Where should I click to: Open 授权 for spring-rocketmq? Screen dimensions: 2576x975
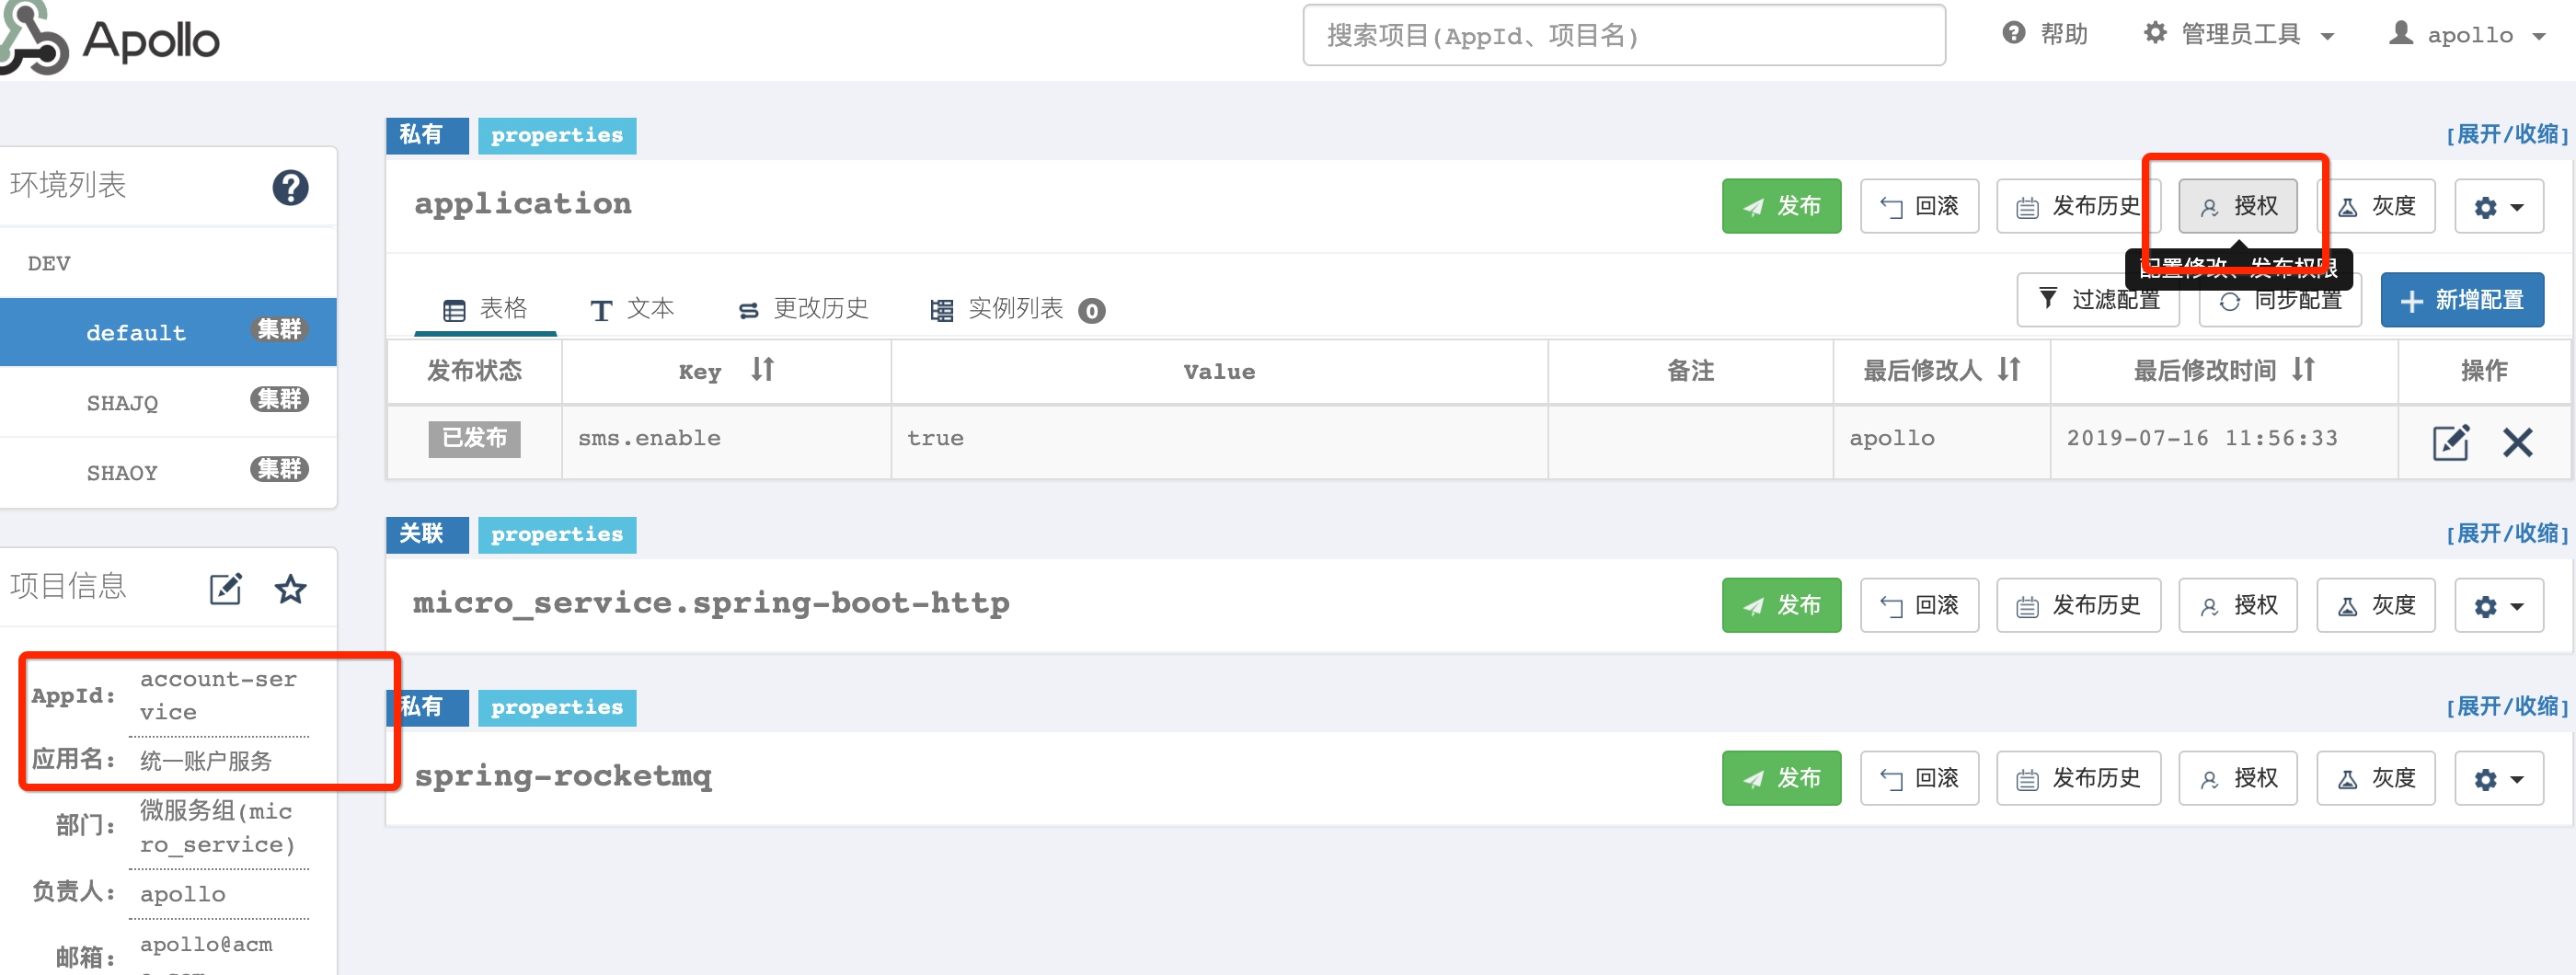(x=2238, y=778)
